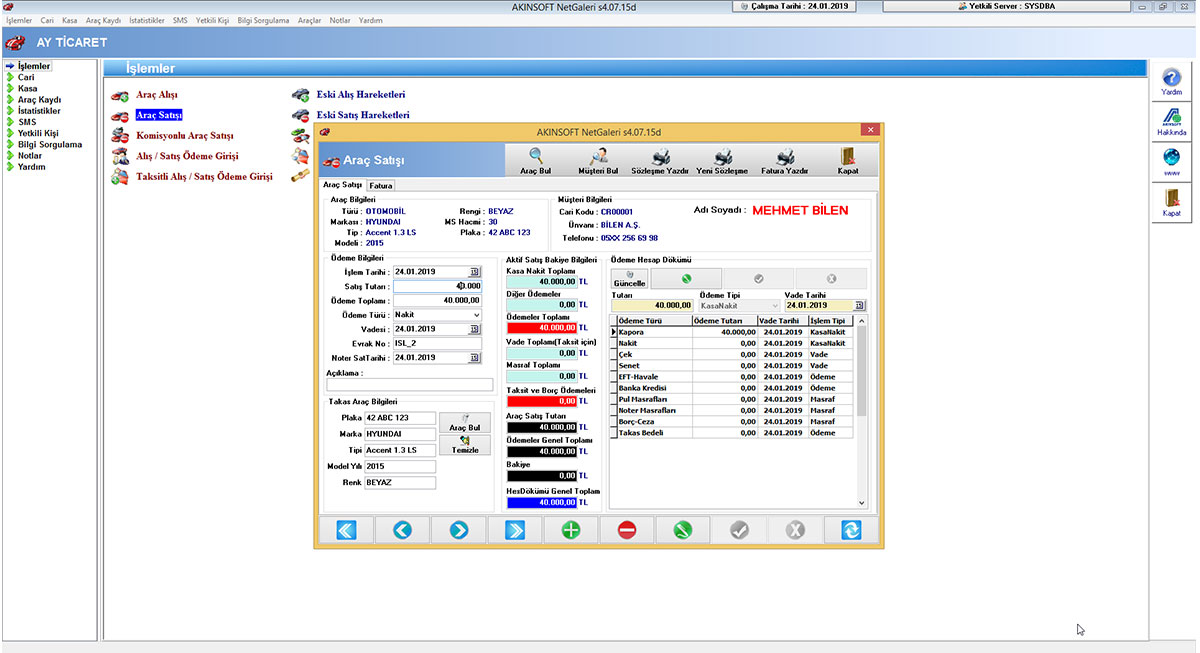This screenshot has width=1200, height=653.
Task: Open the Vade Tarihi calendar picker
Action: 859,305
